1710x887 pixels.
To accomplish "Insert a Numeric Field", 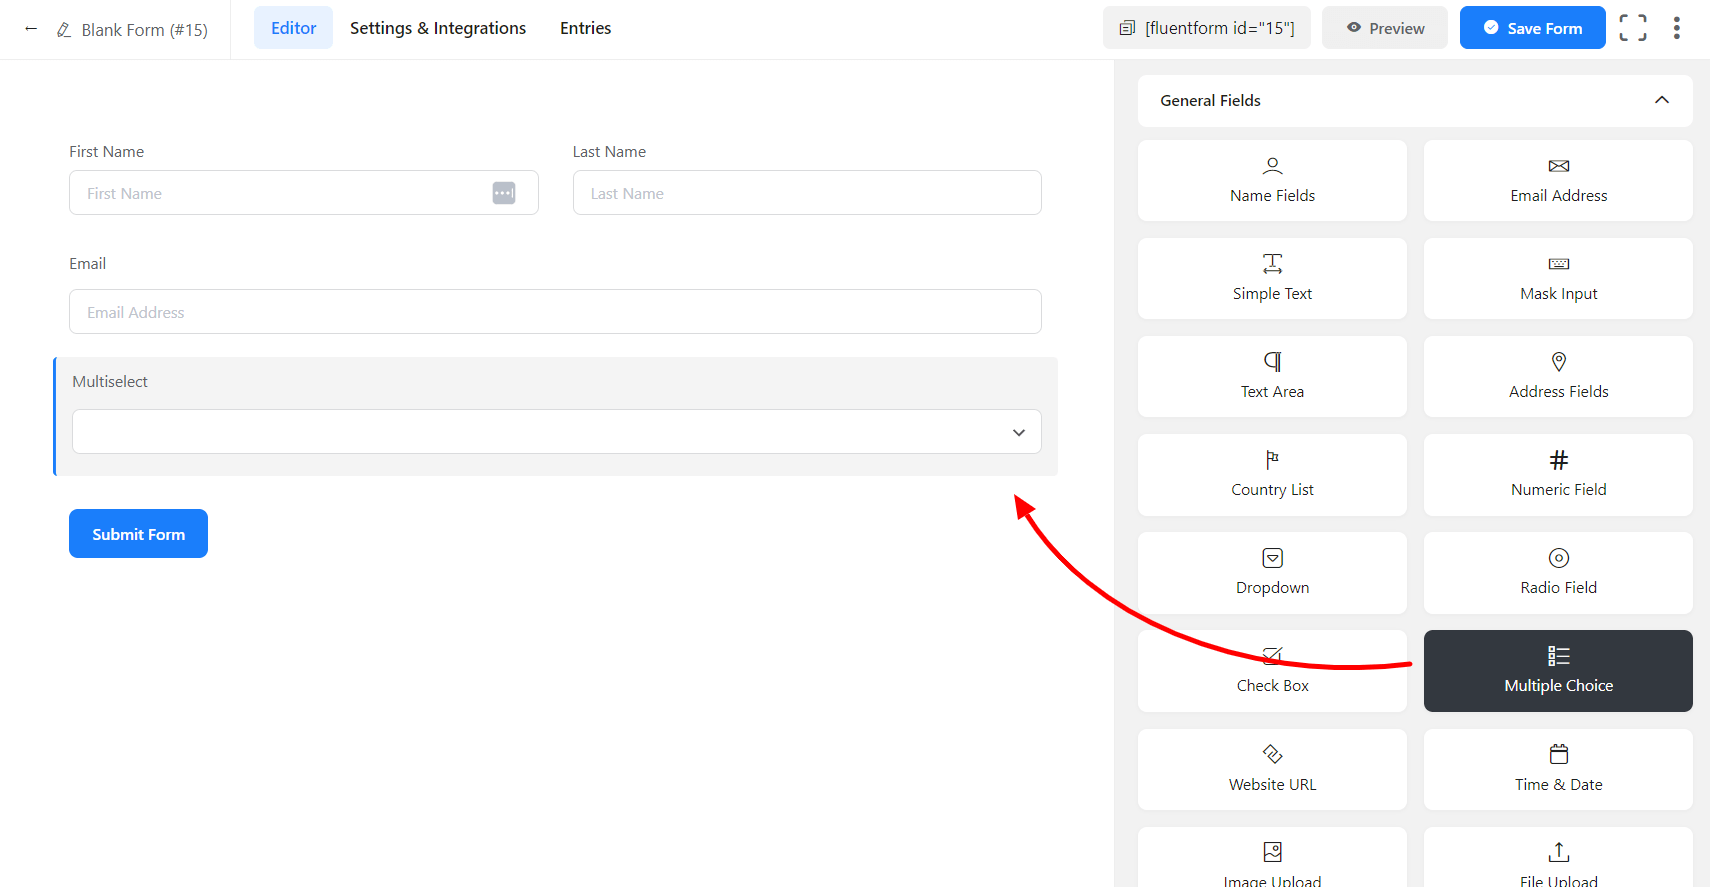I will (1558, 475).
